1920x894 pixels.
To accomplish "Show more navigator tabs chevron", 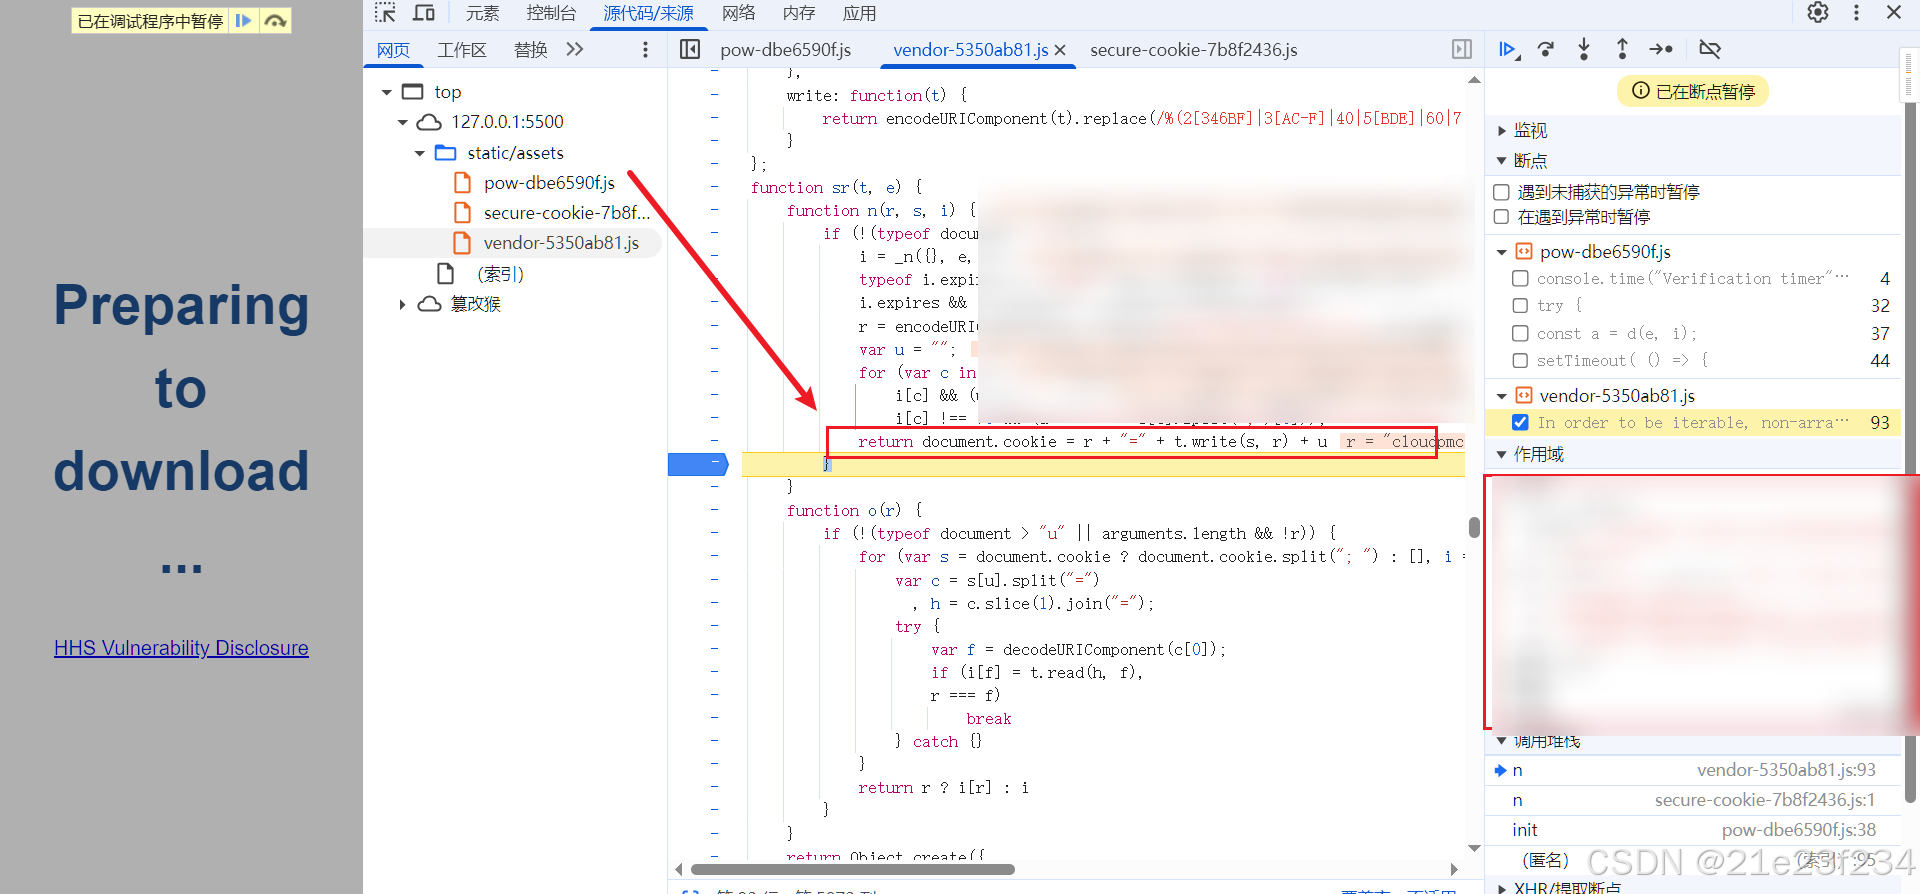I will tap(574, 49).
